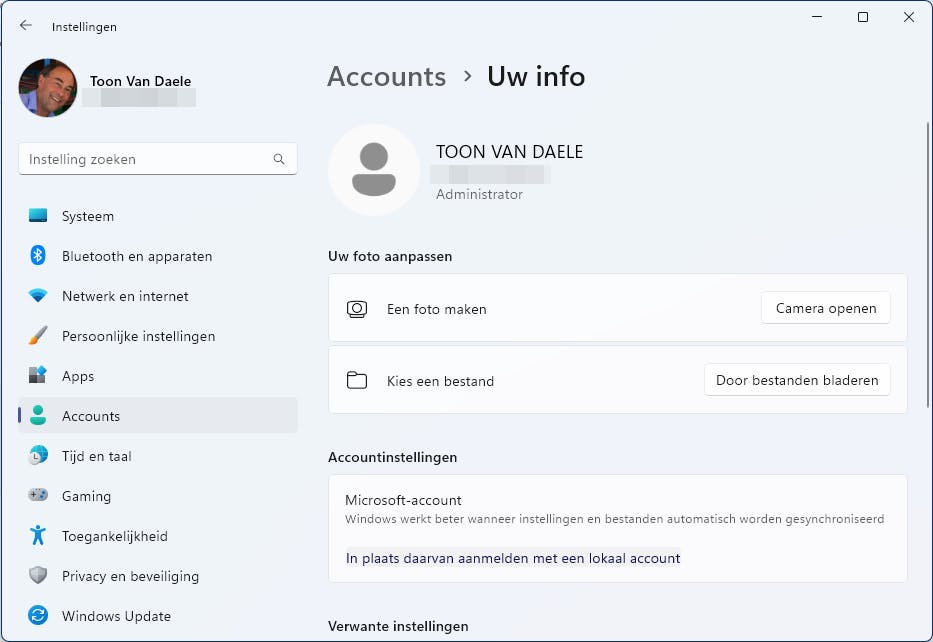The height and width of the screenshot is (642, 933).
Task: Click Door bestanden bladeren button
Action: pyautogui.click(x=796, y=380)
